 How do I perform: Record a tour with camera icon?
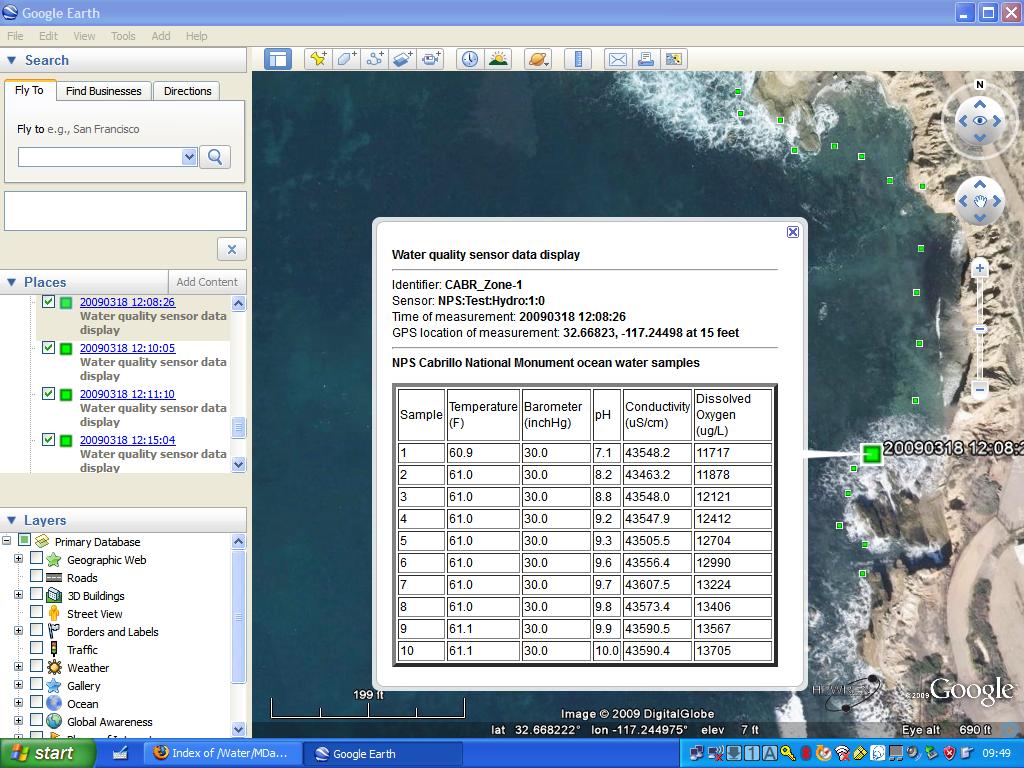click(431, 59)
